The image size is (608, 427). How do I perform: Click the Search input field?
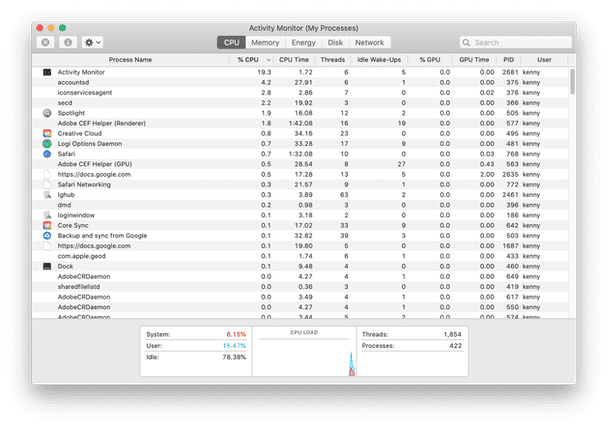(x=512, y=43)
